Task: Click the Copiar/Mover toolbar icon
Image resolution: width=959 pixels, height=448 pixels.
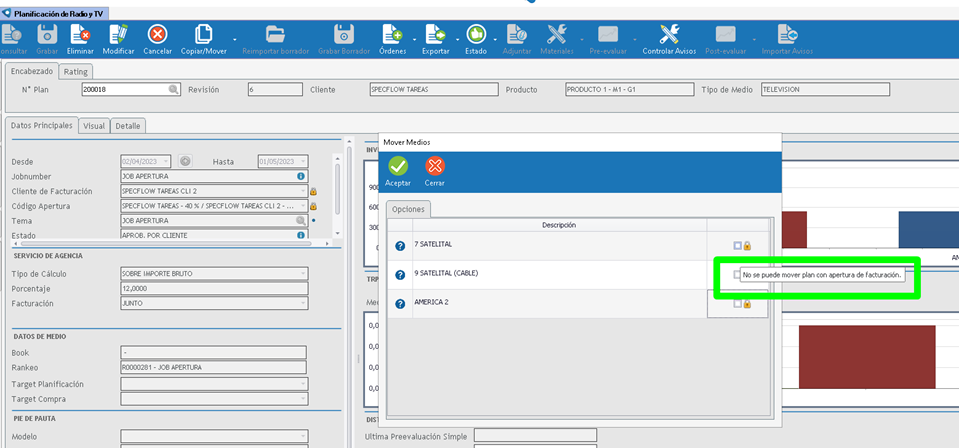Action: coord(203,35)
